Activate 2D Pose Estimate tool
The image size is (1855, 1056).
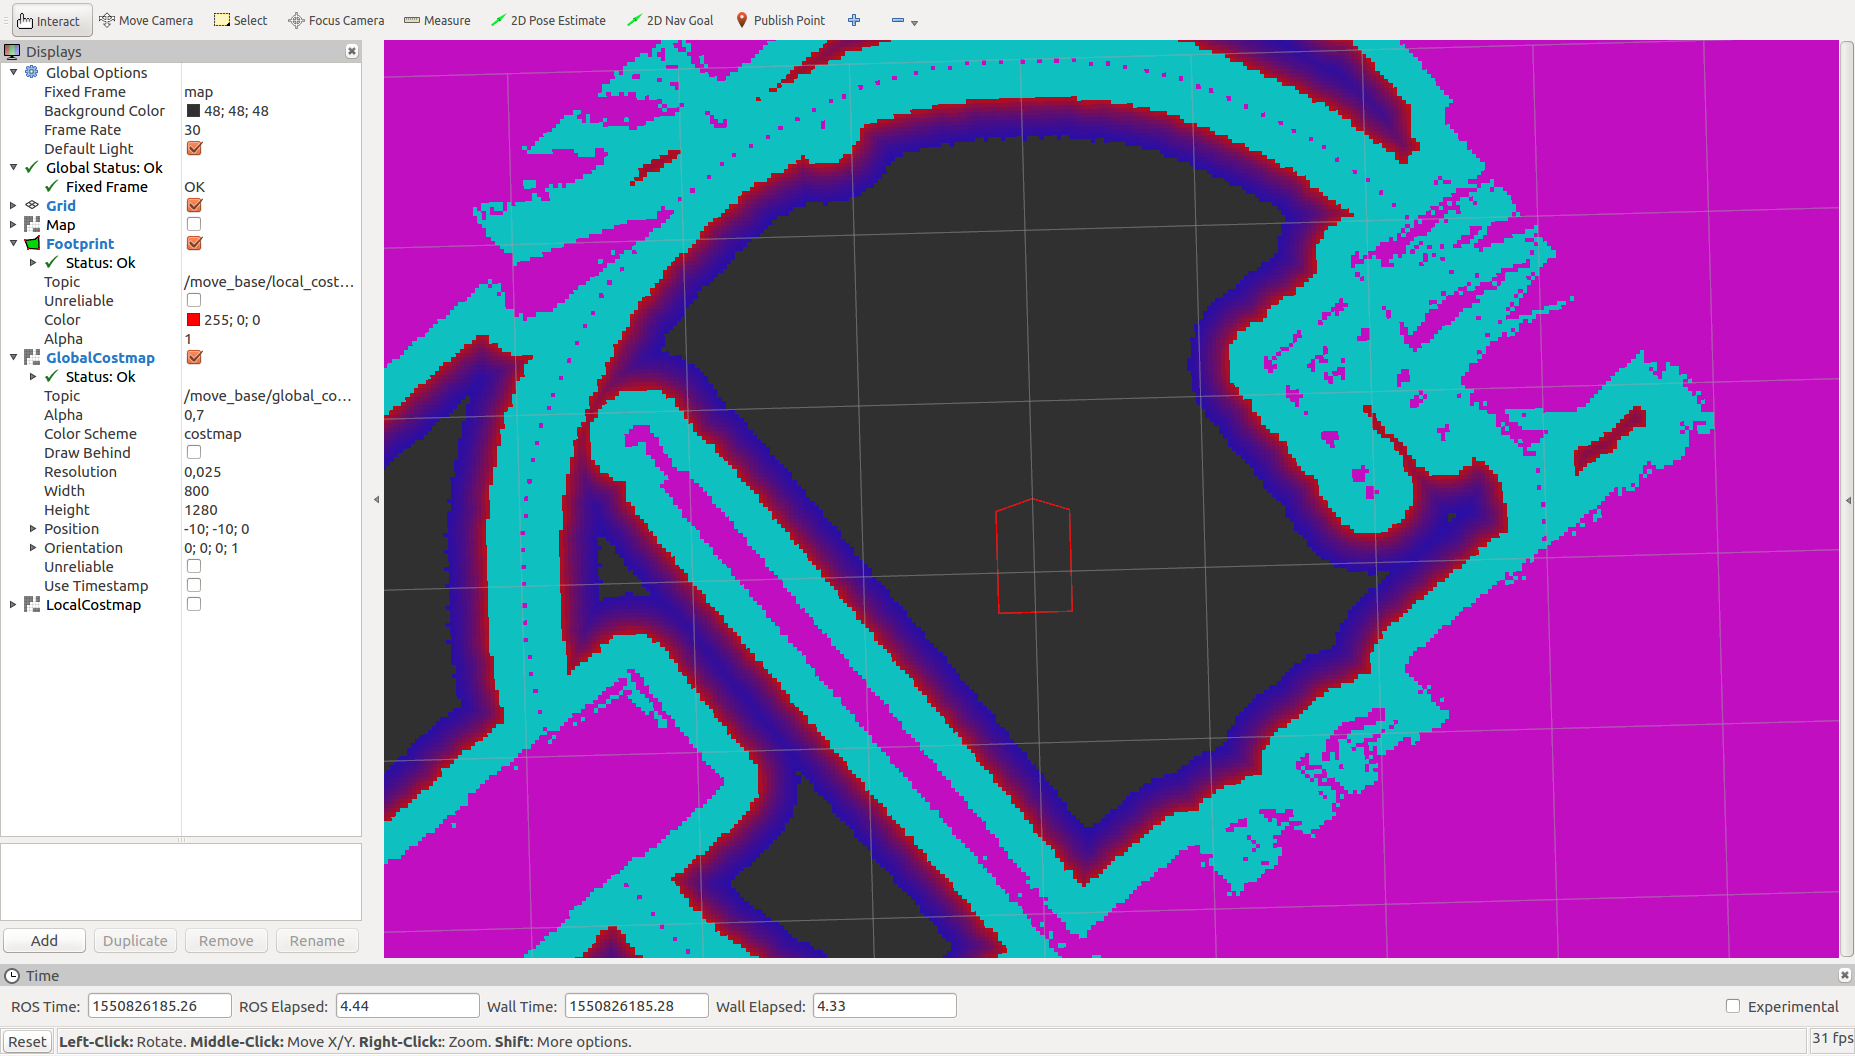(x=548, y=20)
